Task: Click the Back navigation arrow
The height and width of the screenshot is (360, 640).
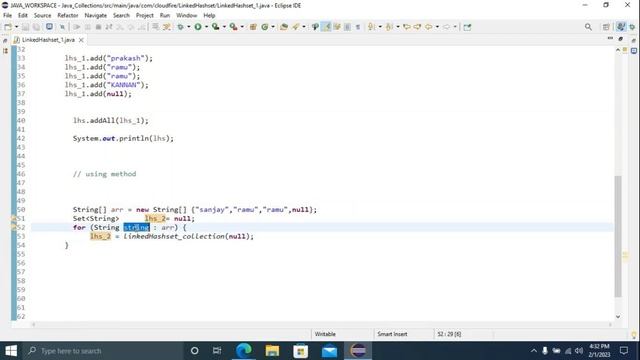Action: (429, 27)
